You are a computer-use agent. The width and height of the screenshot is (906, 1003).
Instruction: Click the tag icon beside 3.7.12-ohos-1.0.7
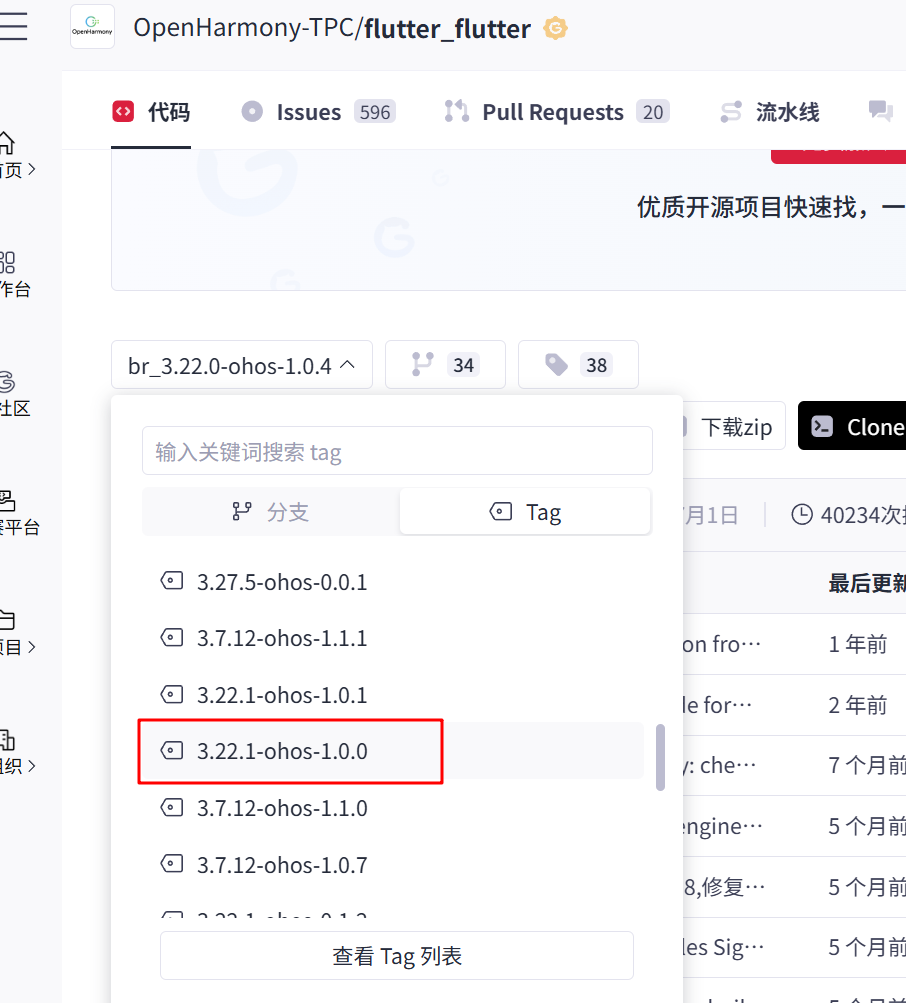(171, 864)
